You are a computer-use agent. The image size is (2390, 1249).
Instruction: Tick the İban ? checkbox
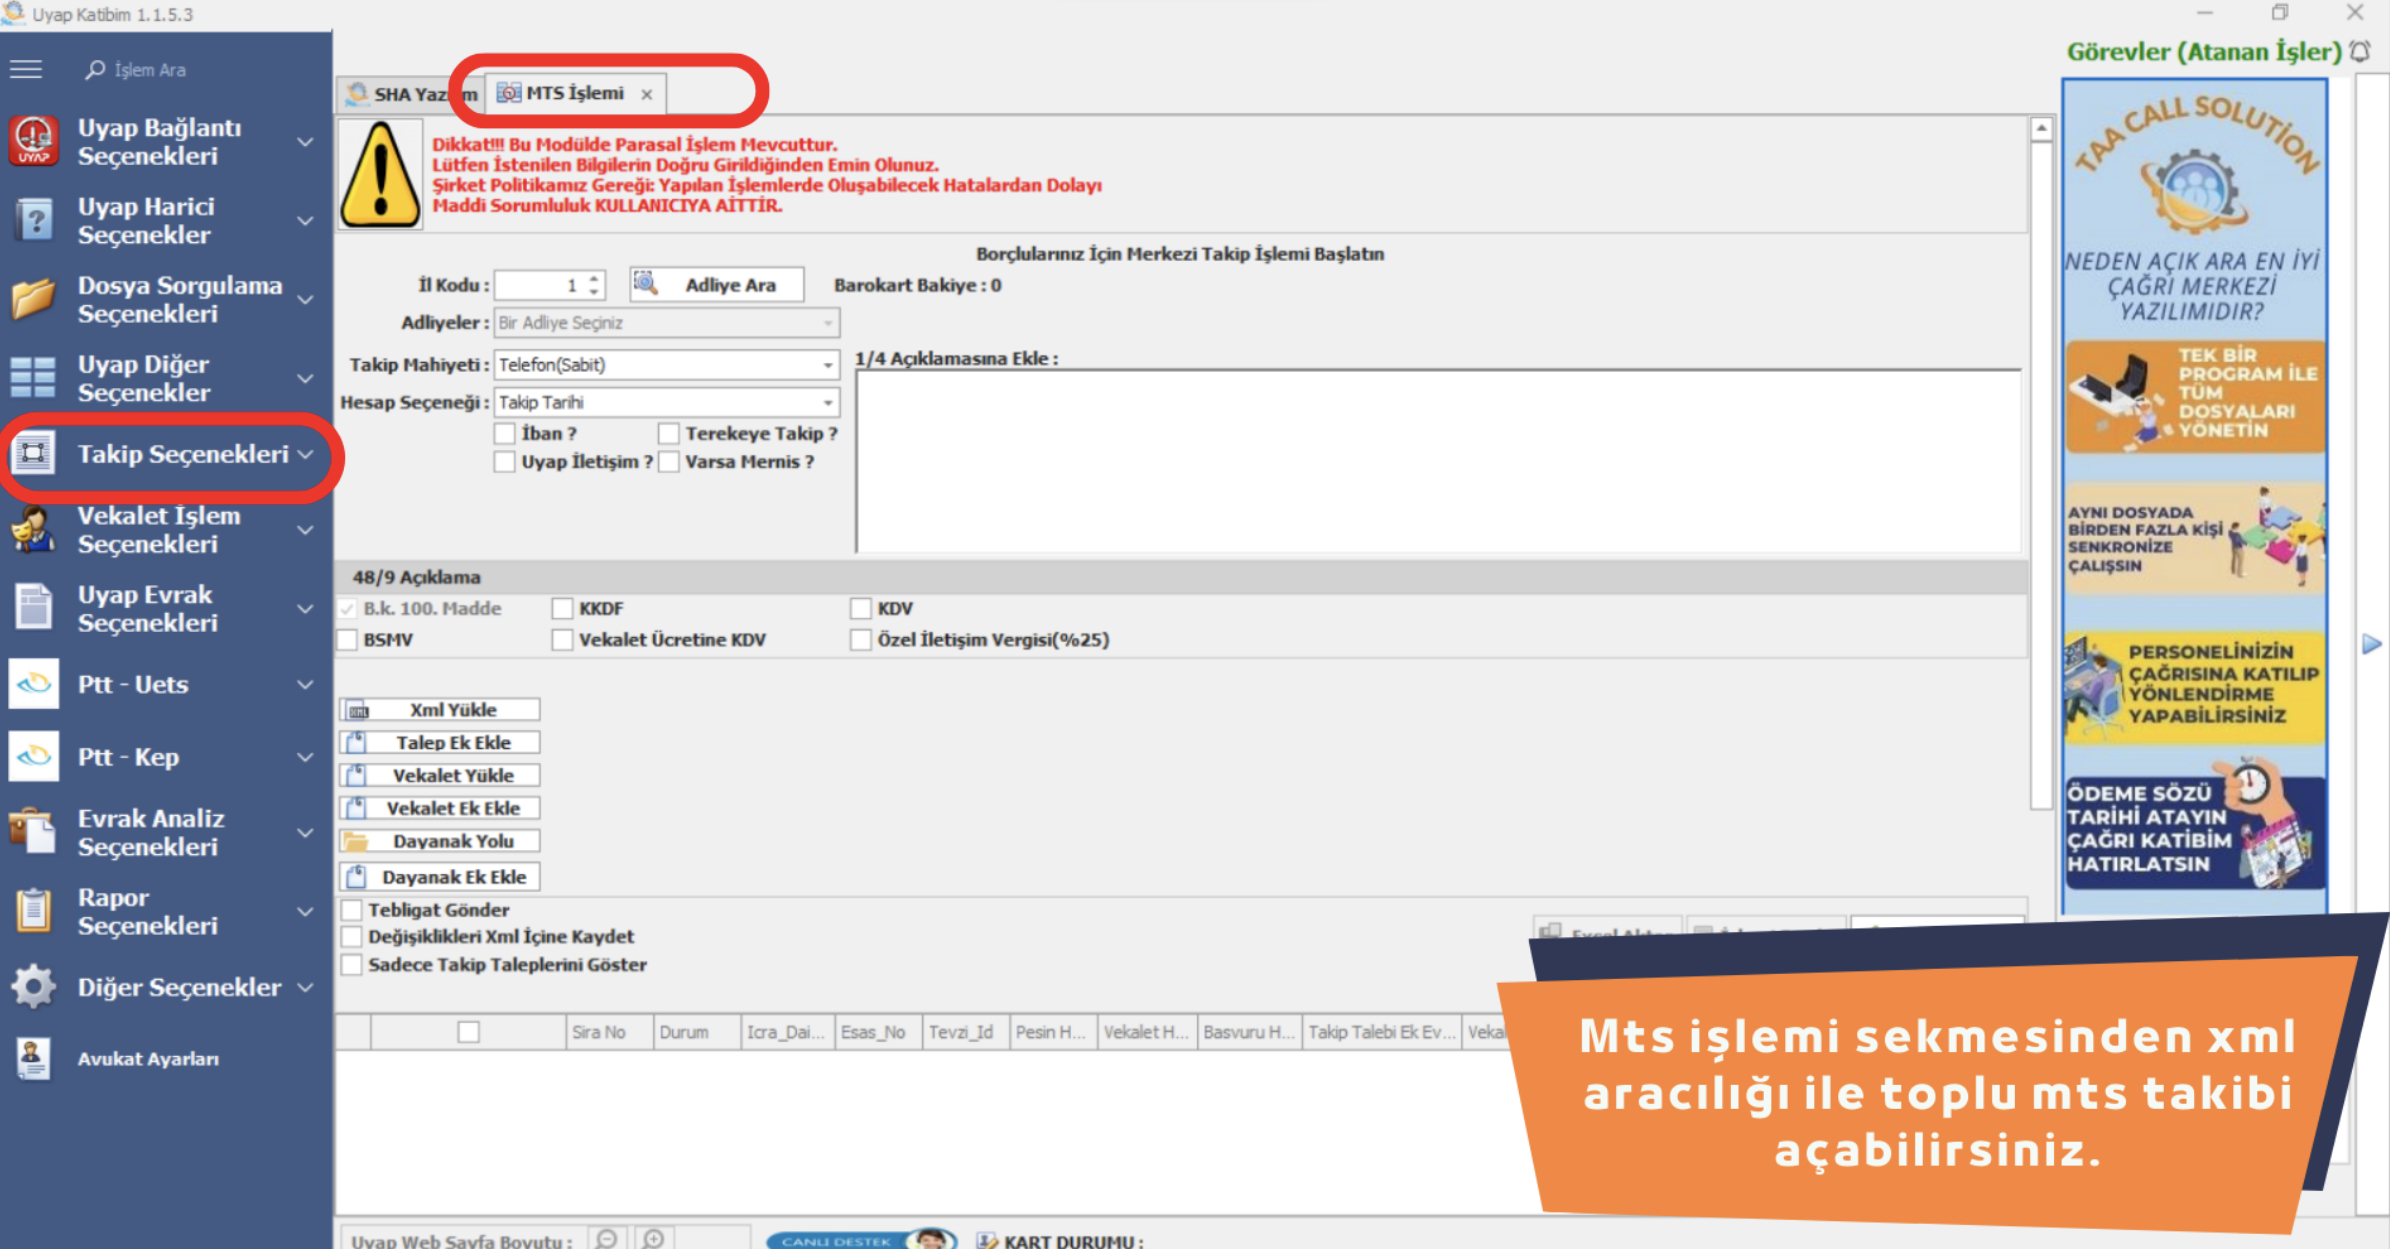[x=505, y=433]
